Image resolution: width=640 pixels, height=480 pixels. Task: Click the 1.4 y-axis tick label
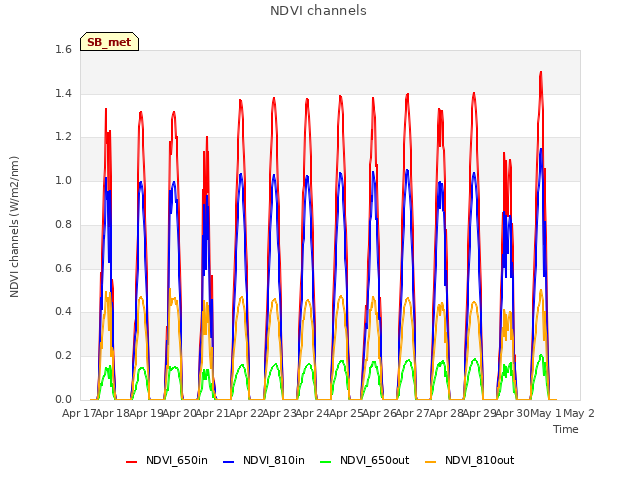point(63,93)
